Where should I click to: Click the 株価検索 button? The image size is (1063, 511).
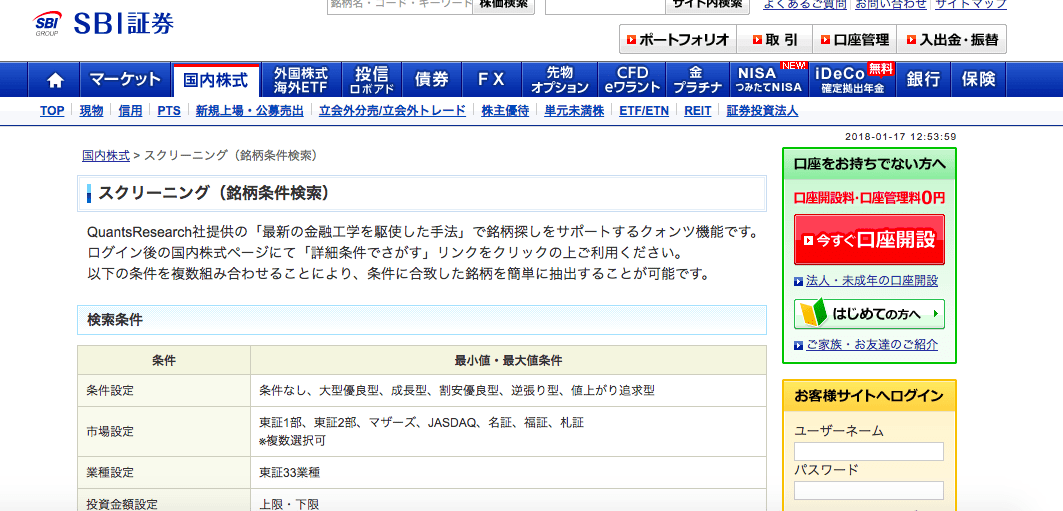503,5
